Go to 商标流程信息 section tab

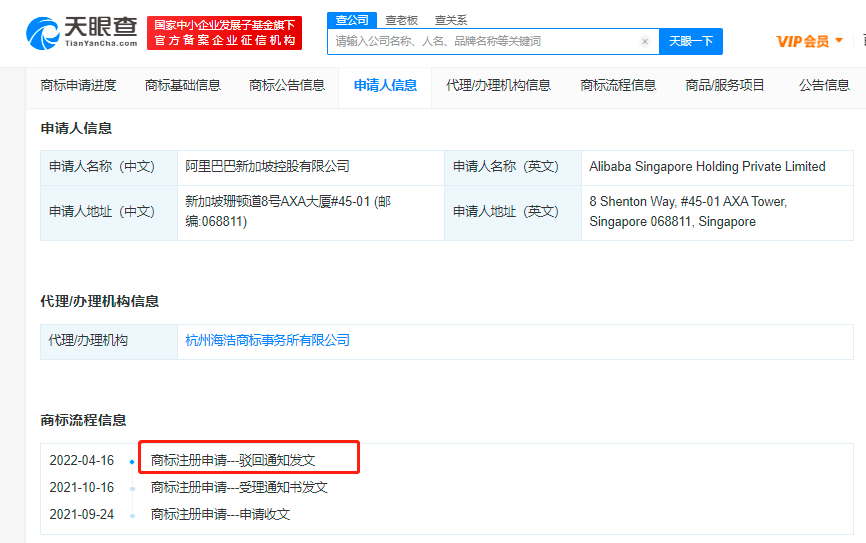(x=618, y=85)
